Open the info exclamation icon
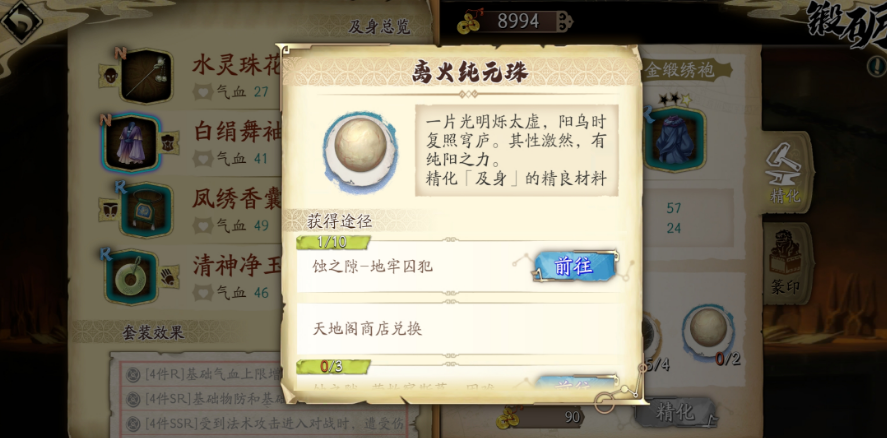This screenshot has width=887, height=438. click(x=876, y=66)
